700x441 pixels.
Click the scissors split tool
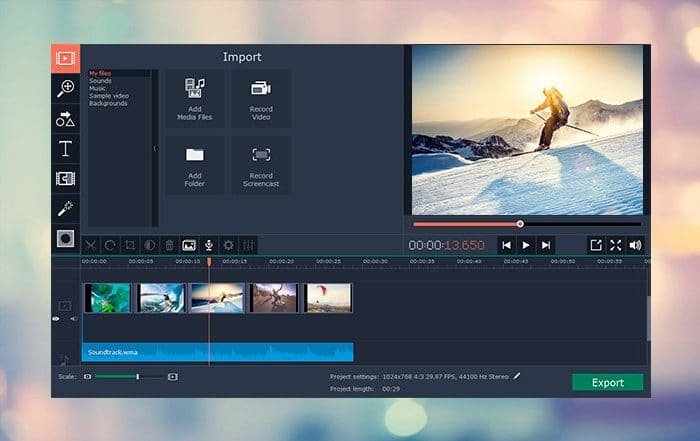coord(90,244)
